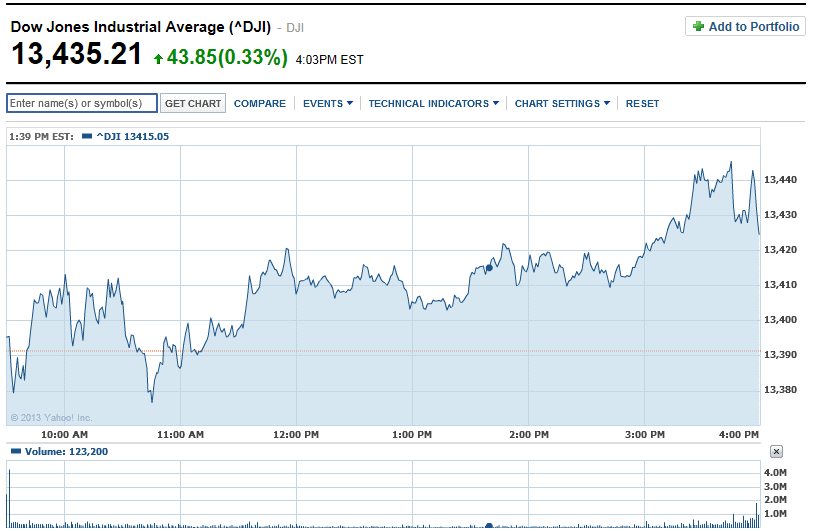Click the 13,390 price axis label

[780, 354]
